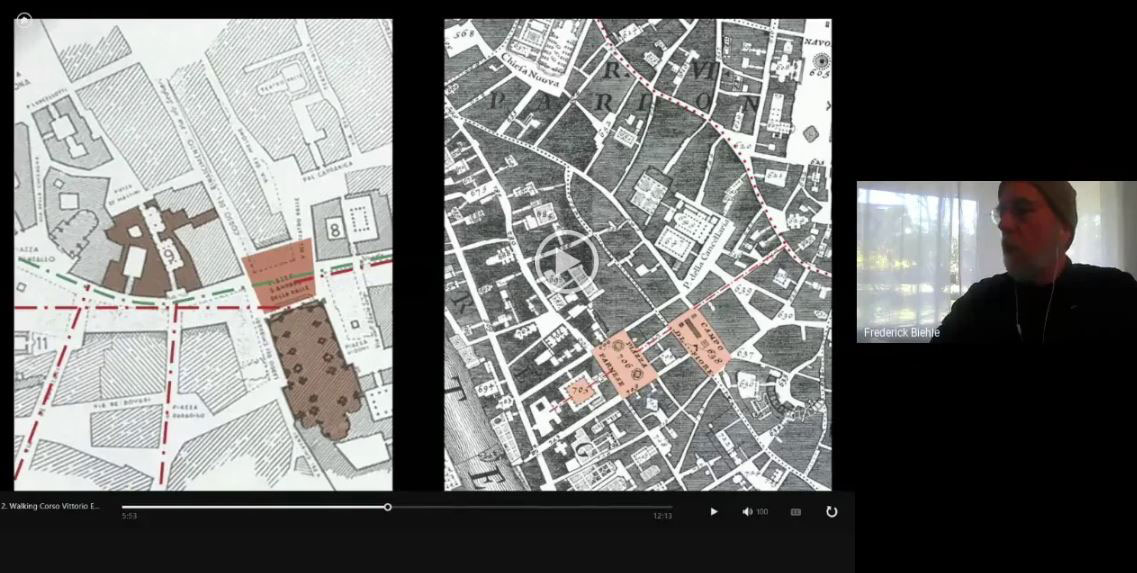Image resolution: width=1137 pixels, height=573 pixels.
Task: Seek to the unplayed part of the timeline
Action: [532, 507]
